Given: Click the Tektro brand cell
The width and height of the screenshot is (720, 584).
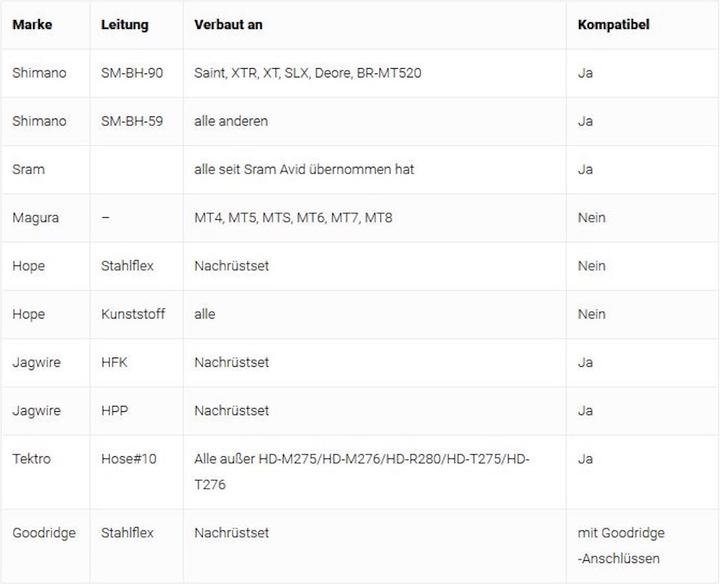Looking at the screenshot, I should (31, 459).
